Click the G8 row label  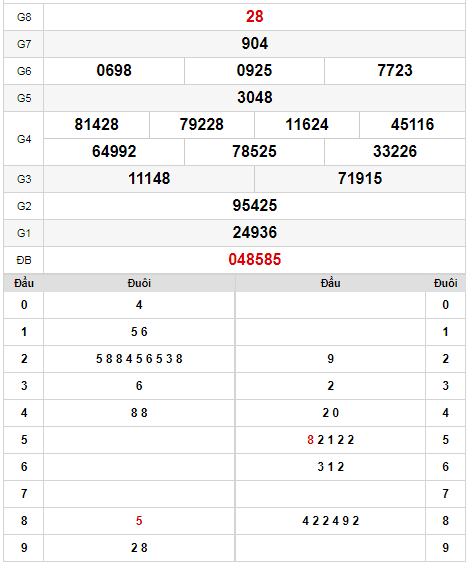[24, 17]
